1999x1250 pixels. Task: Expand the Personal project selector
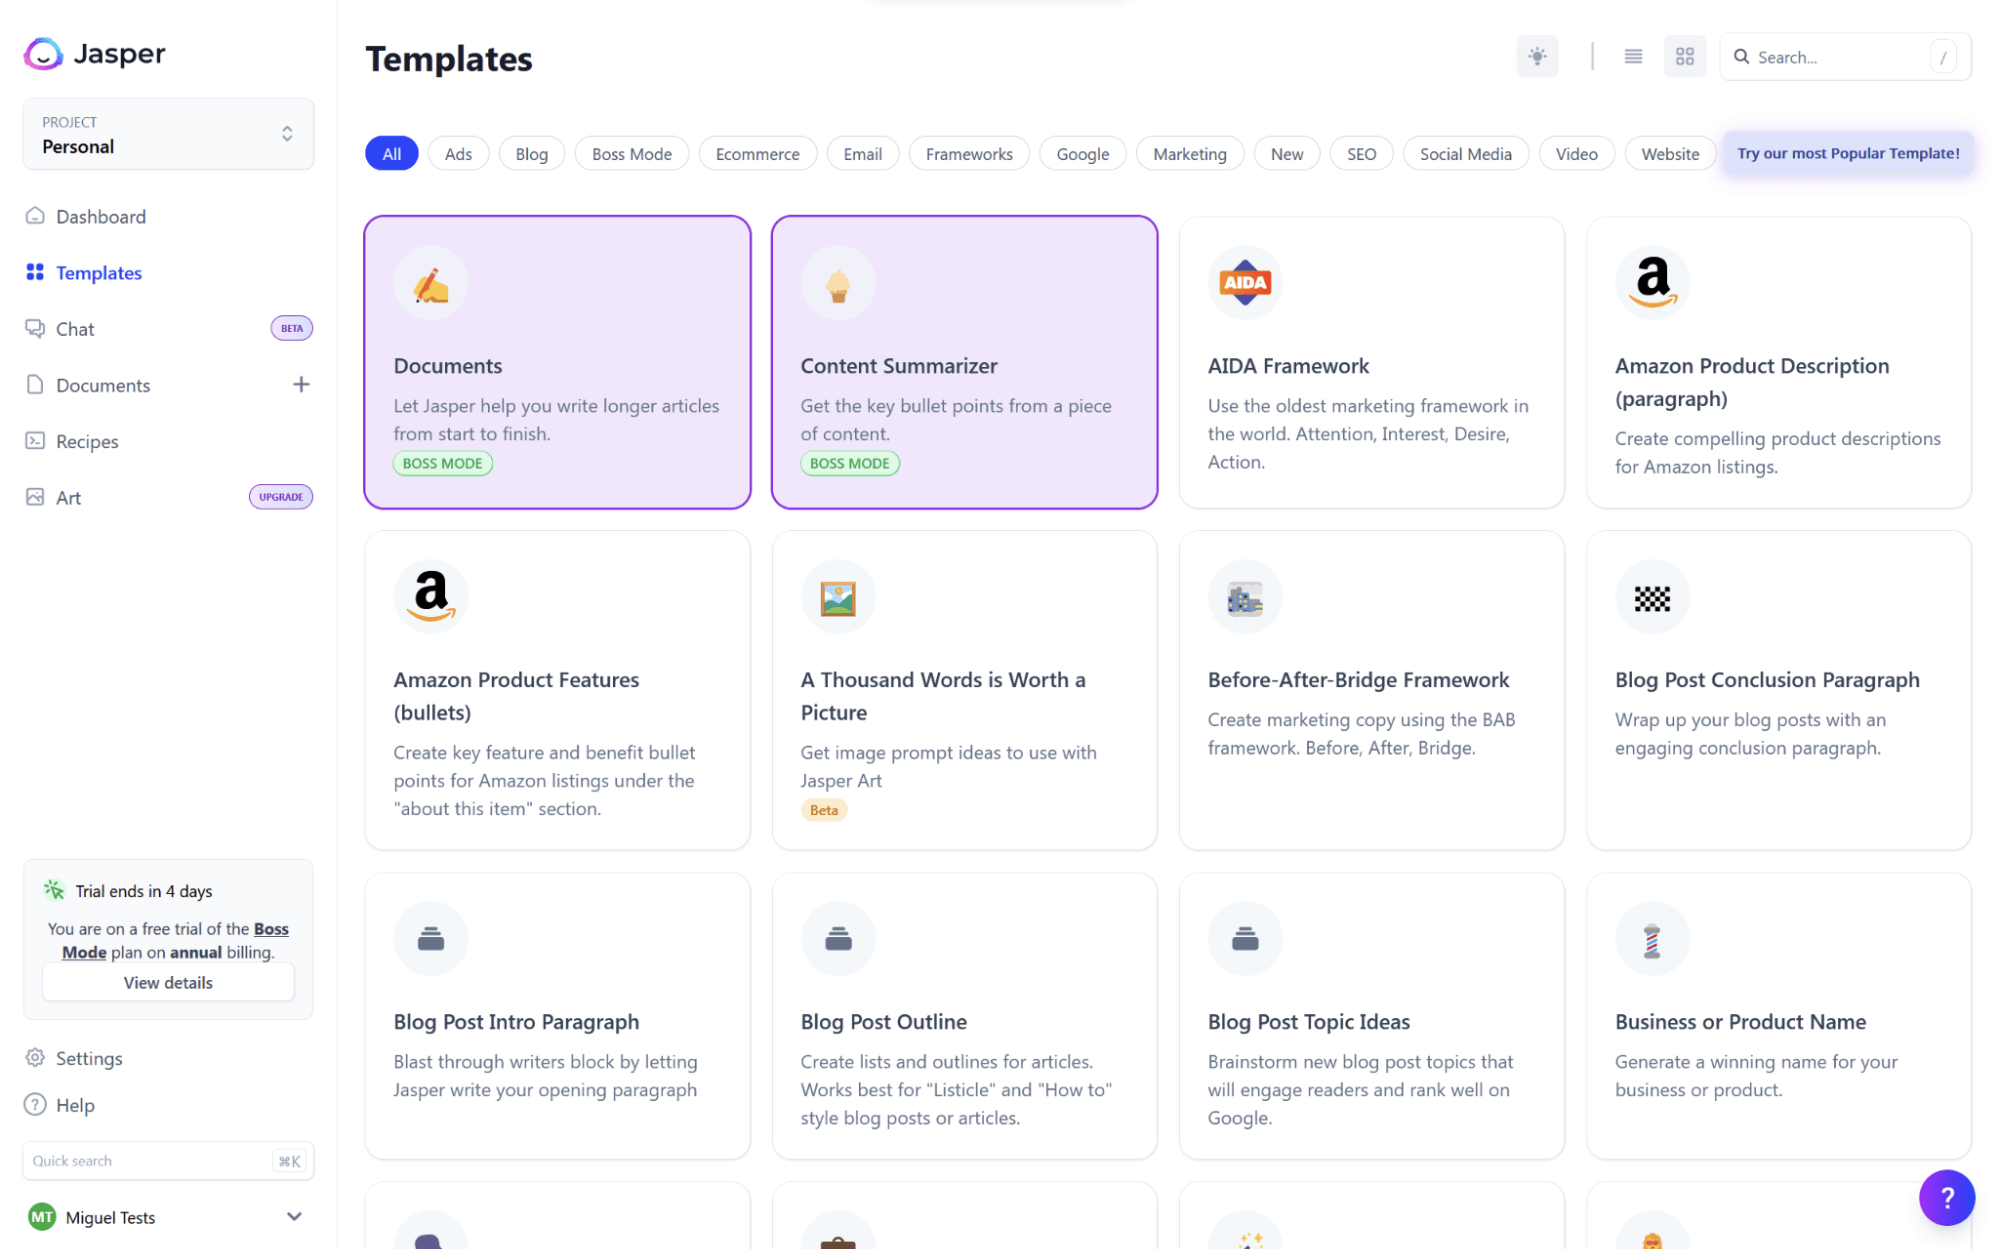pos(168,134)
